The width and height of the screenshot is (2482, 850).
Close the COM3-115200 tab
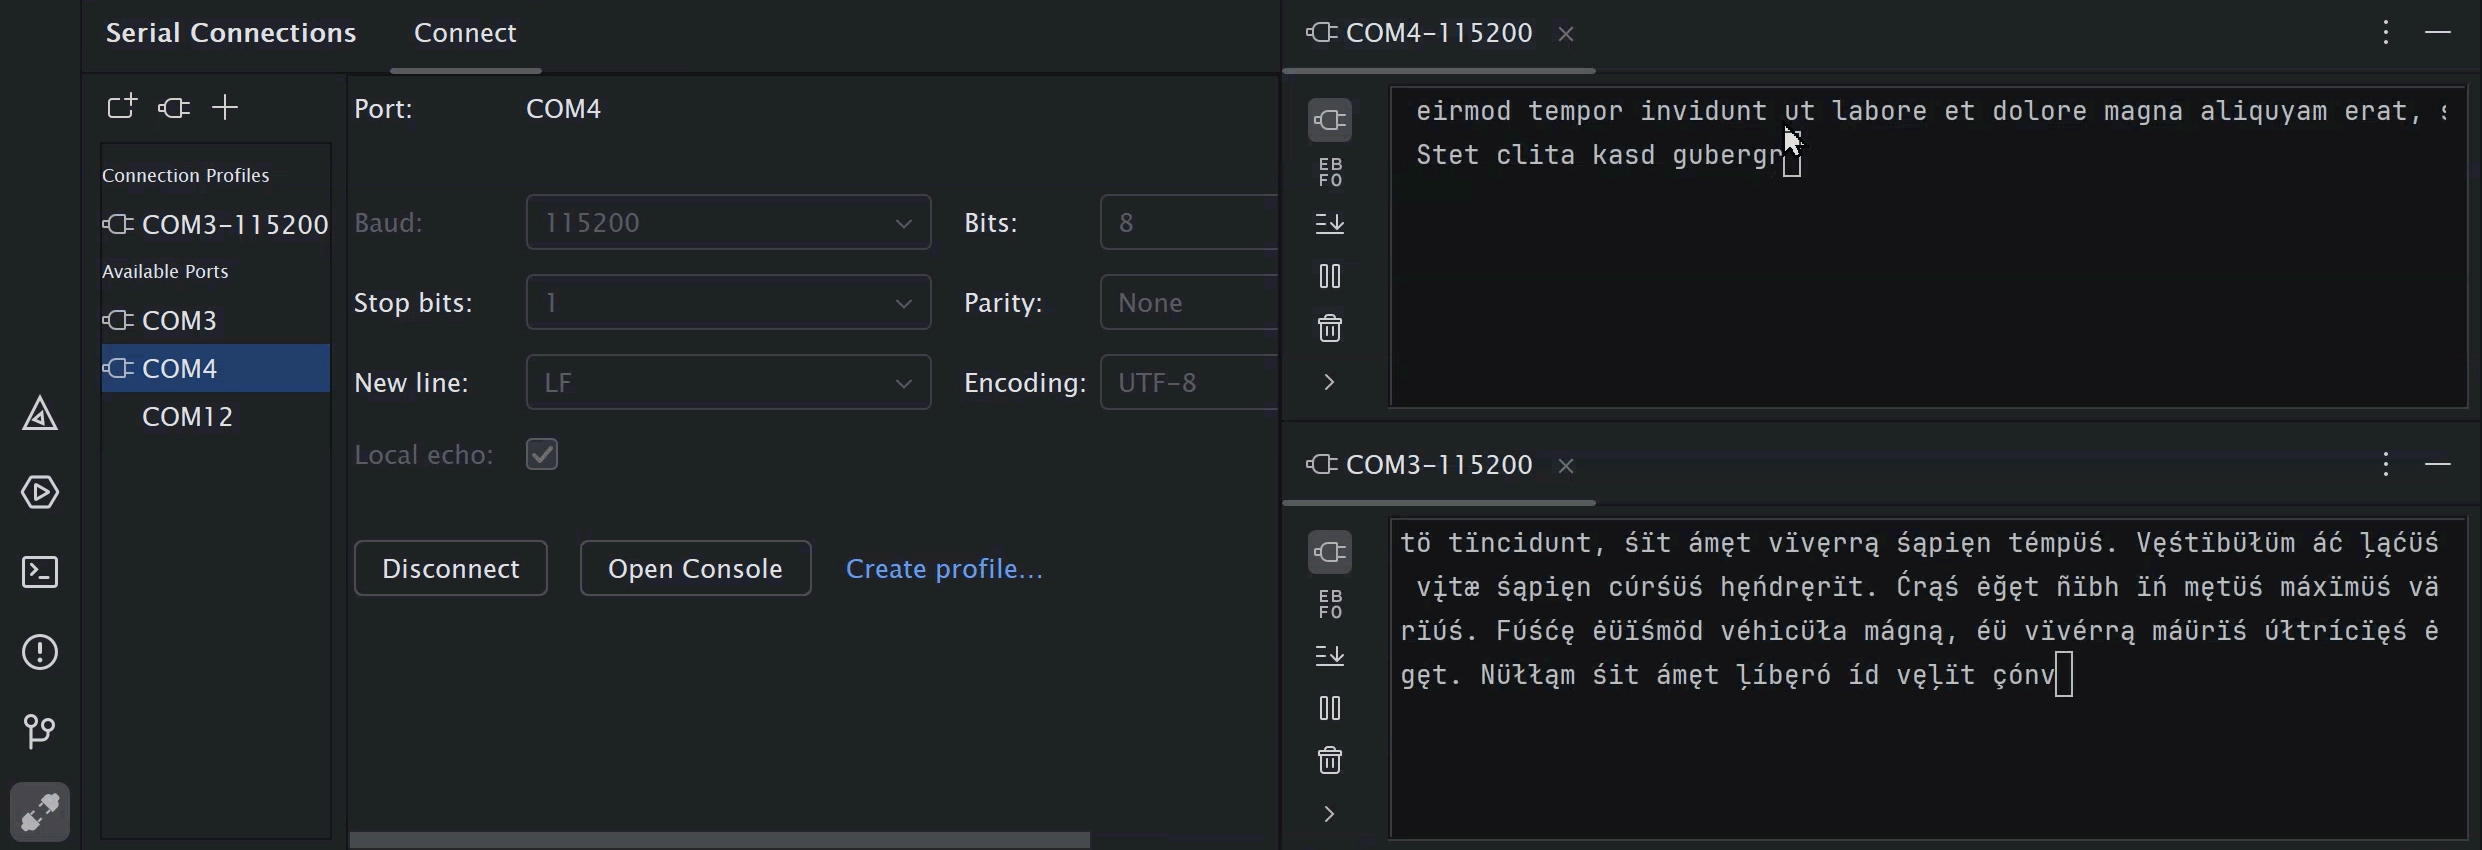point(1566,466)
